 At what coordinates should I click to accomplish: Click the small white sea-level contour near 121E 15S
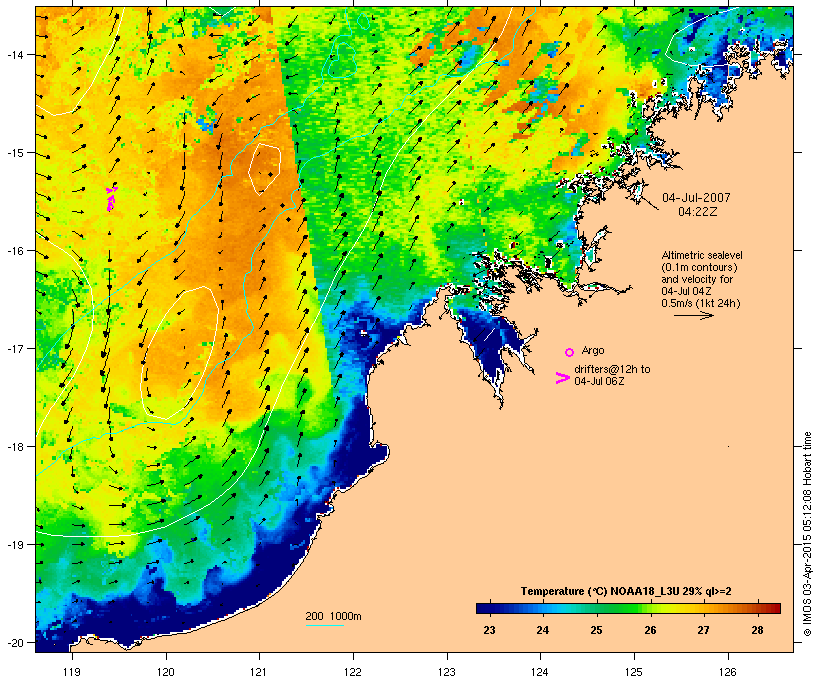pos(265,168)
